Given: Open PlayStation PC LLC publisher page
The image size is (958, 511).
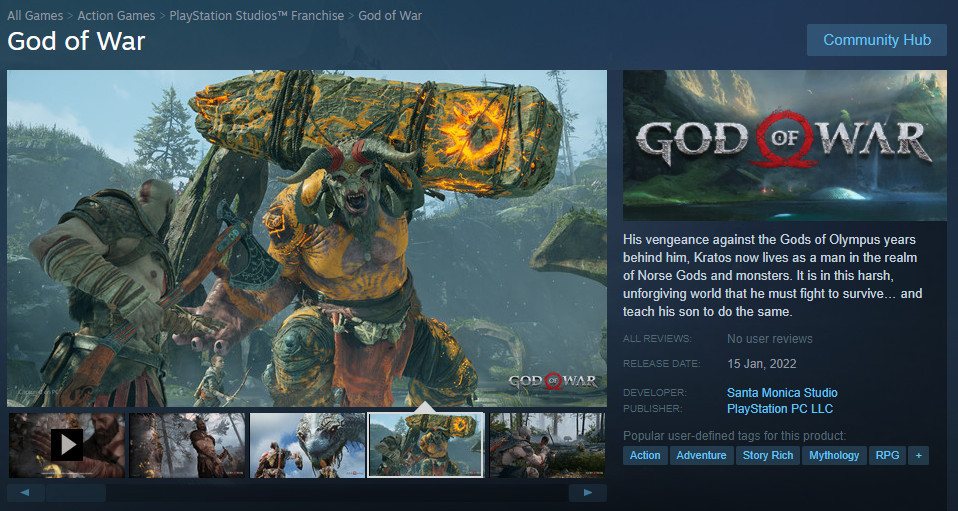Looking at the screenshot, I should pyautogui.click(x=780, y=409).
